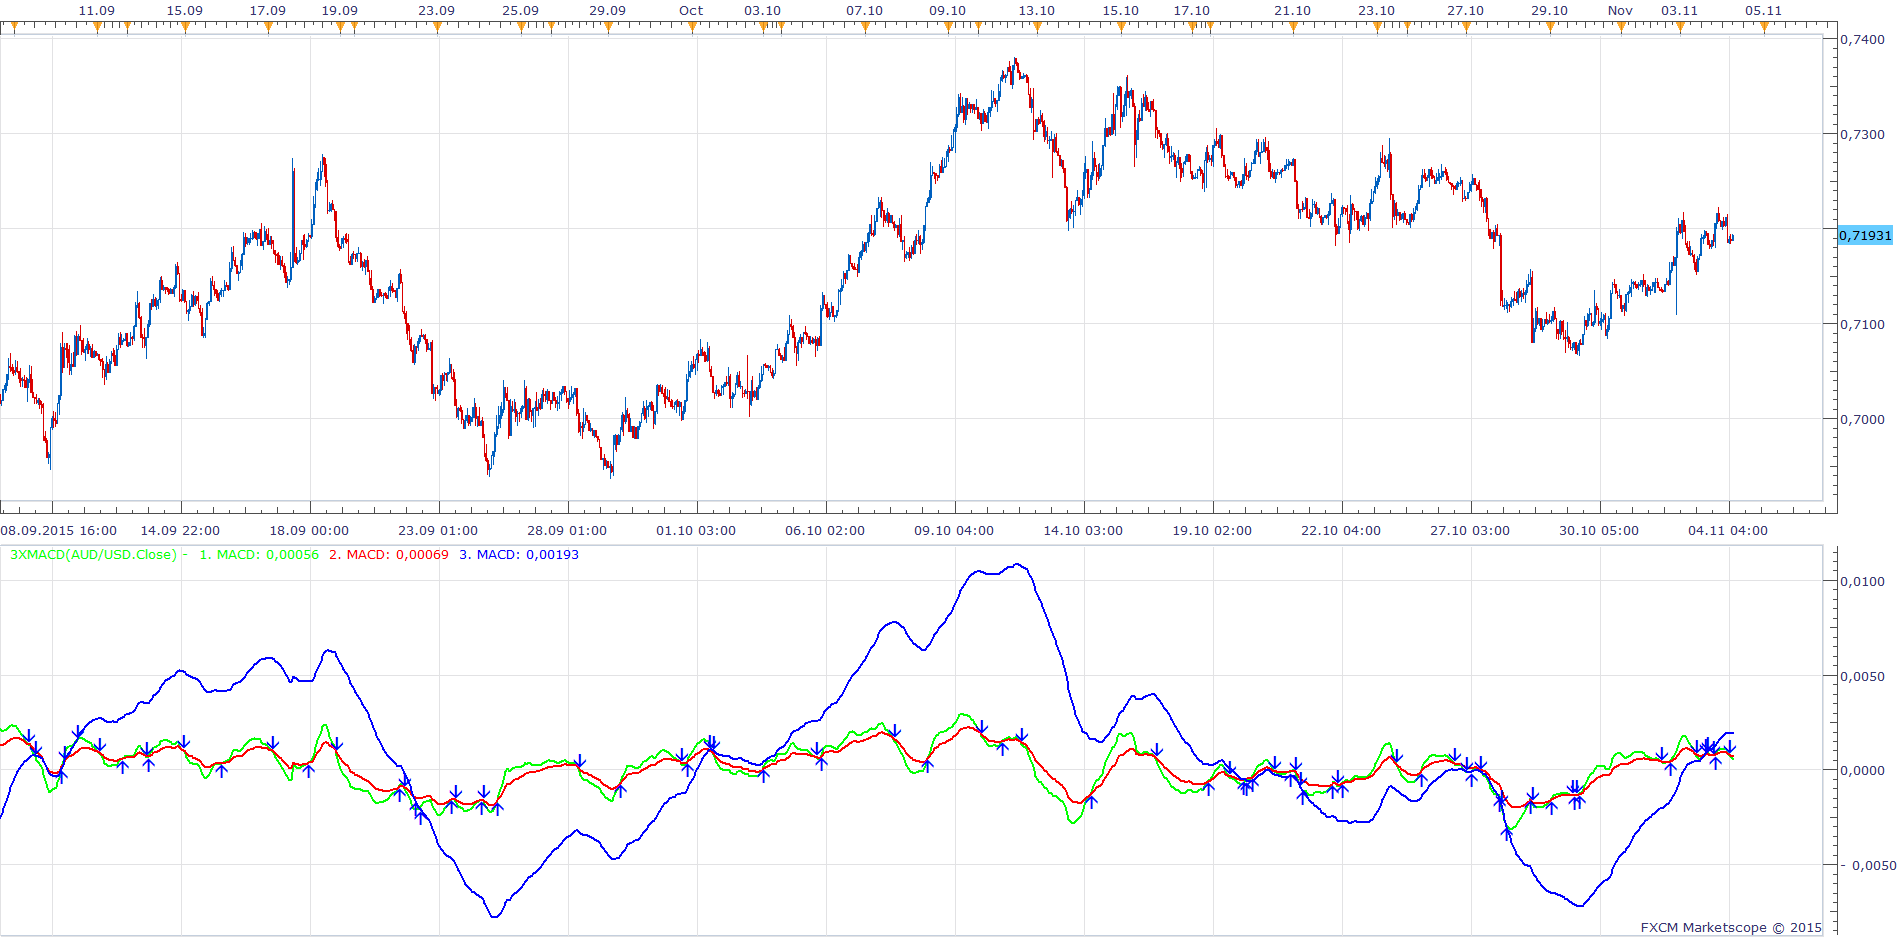Select the 3XMACD(AUD/USD.Close) indicator label
1903x937 pixels.
point(93,554)
